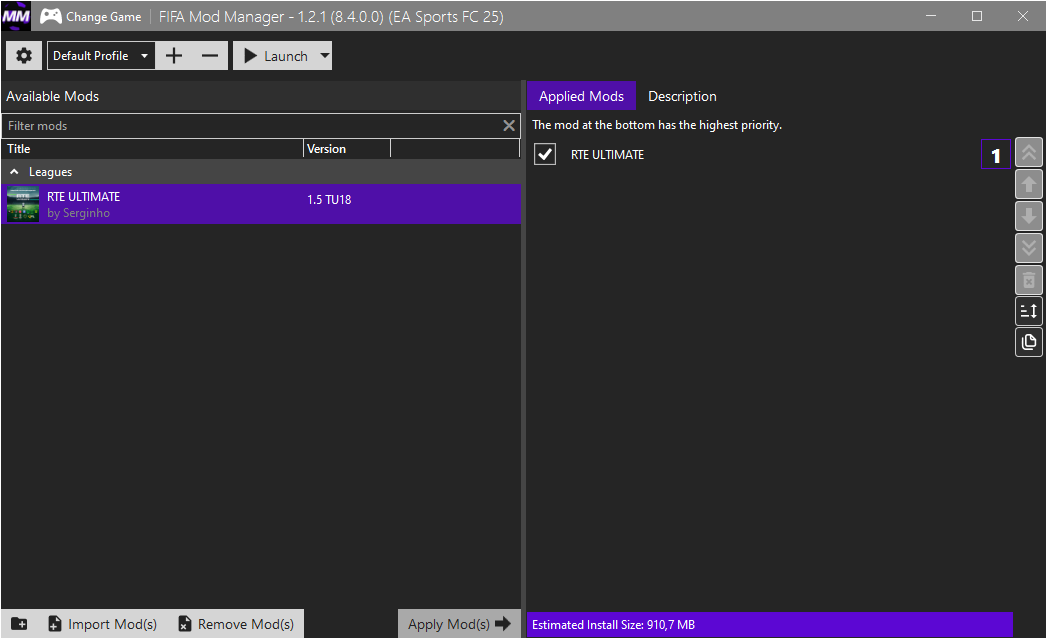Click author text by Serginho

[x=78, y=213]
